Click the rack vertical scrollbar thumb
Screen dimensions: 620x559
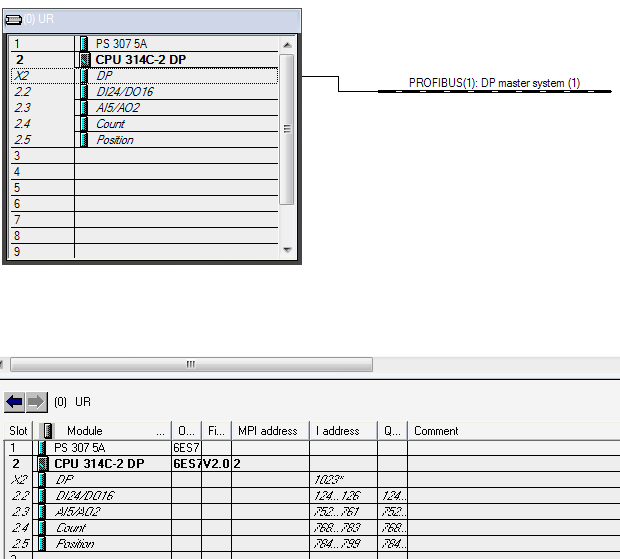287,129
